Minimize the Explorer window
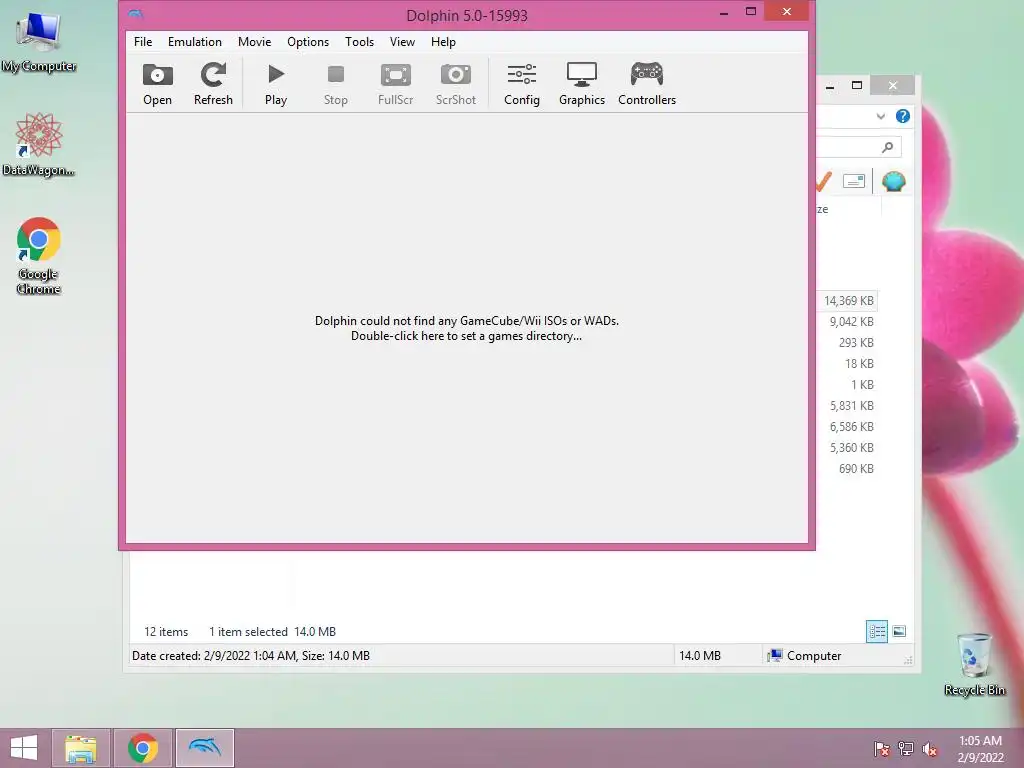 pos(830,86)
